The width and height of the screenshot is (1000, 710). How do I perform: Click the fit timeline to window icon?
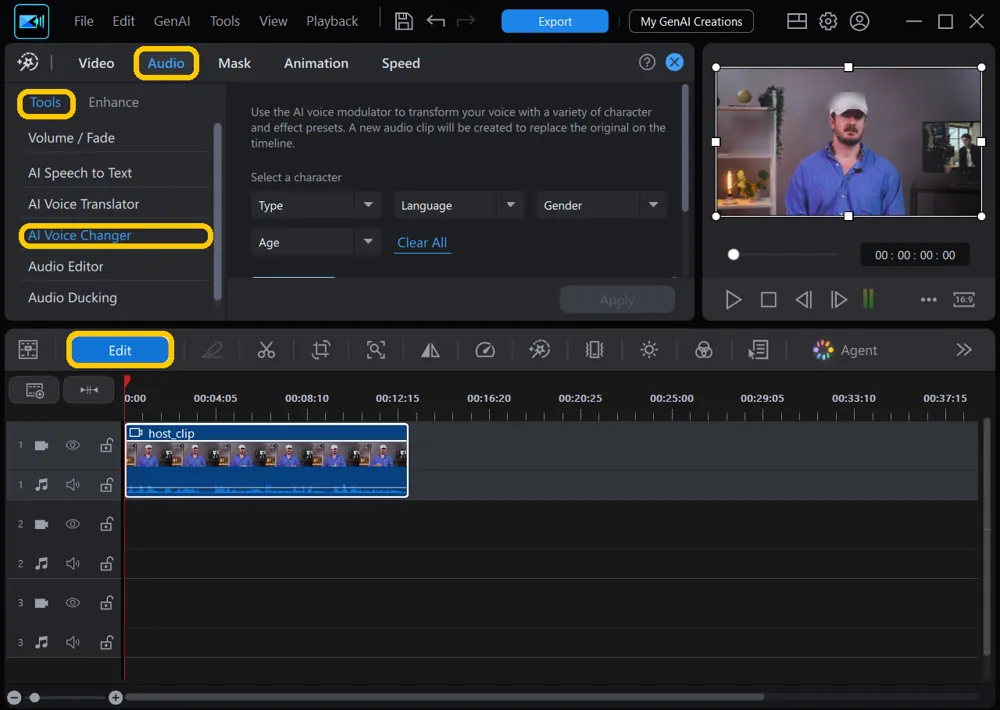click(89, 390)
